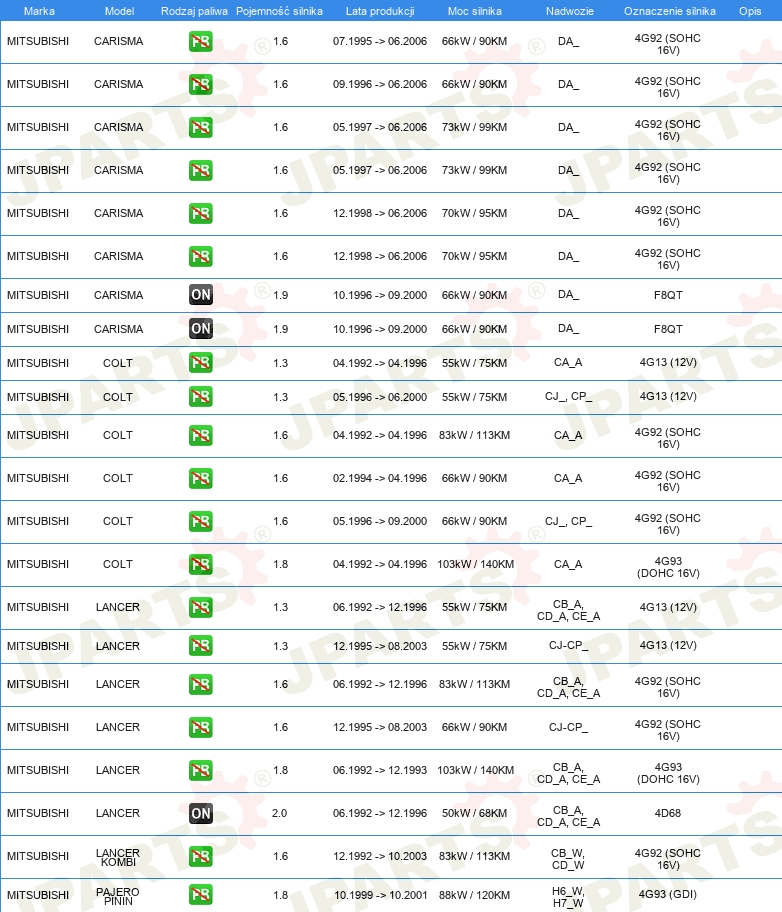The width and height of the screenshot is (782, 912).
Task: Click petrol icon in PAJERO PININ row
Action: (x=201, y=895)
